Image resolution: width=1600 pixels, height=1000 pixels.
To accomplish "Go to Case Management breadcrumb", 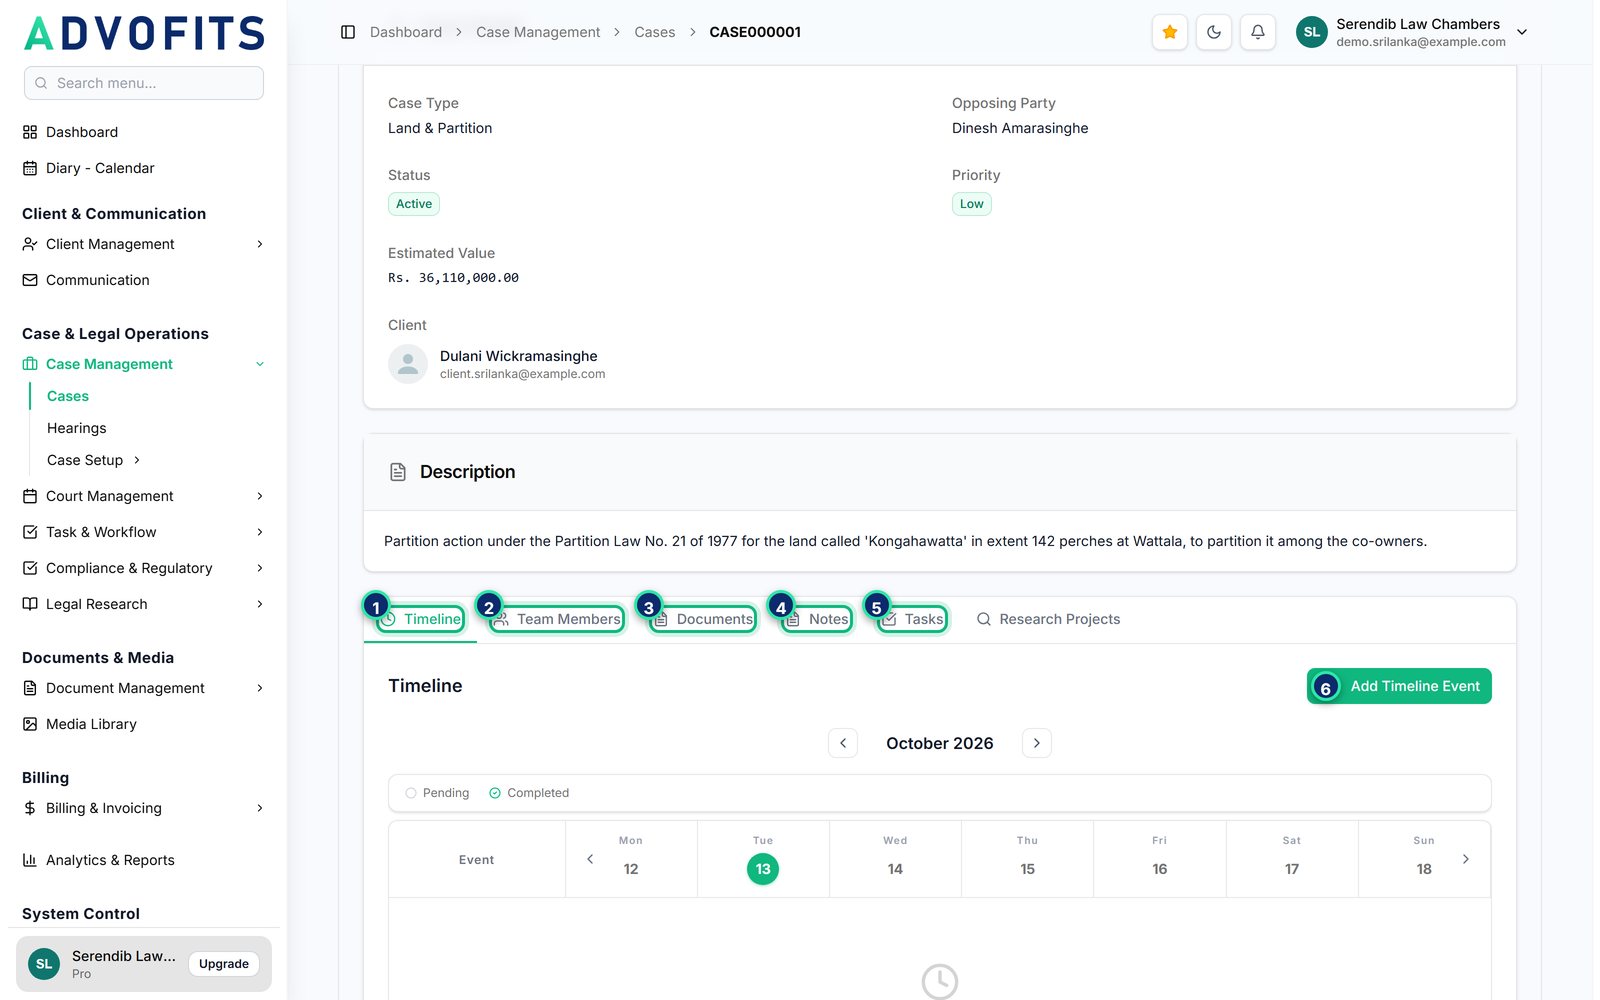I will (x=538, y=32).
